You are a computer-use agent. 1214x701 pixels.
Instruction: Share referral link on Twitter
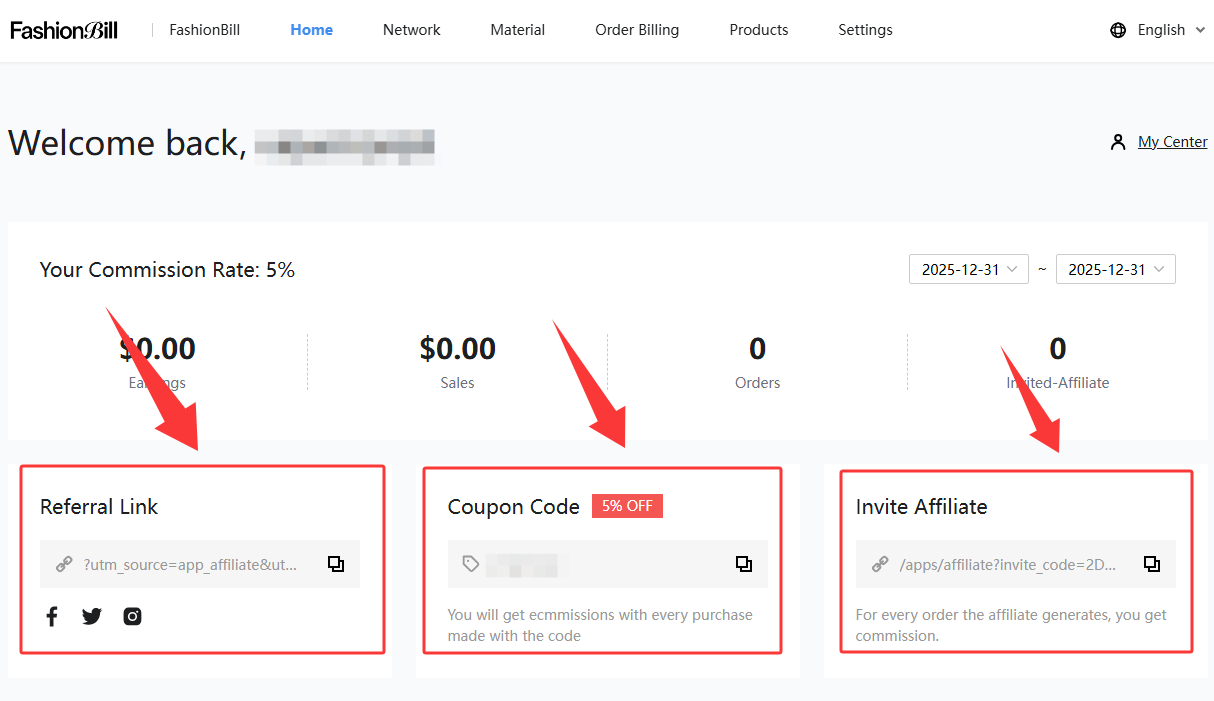point(92,616)
